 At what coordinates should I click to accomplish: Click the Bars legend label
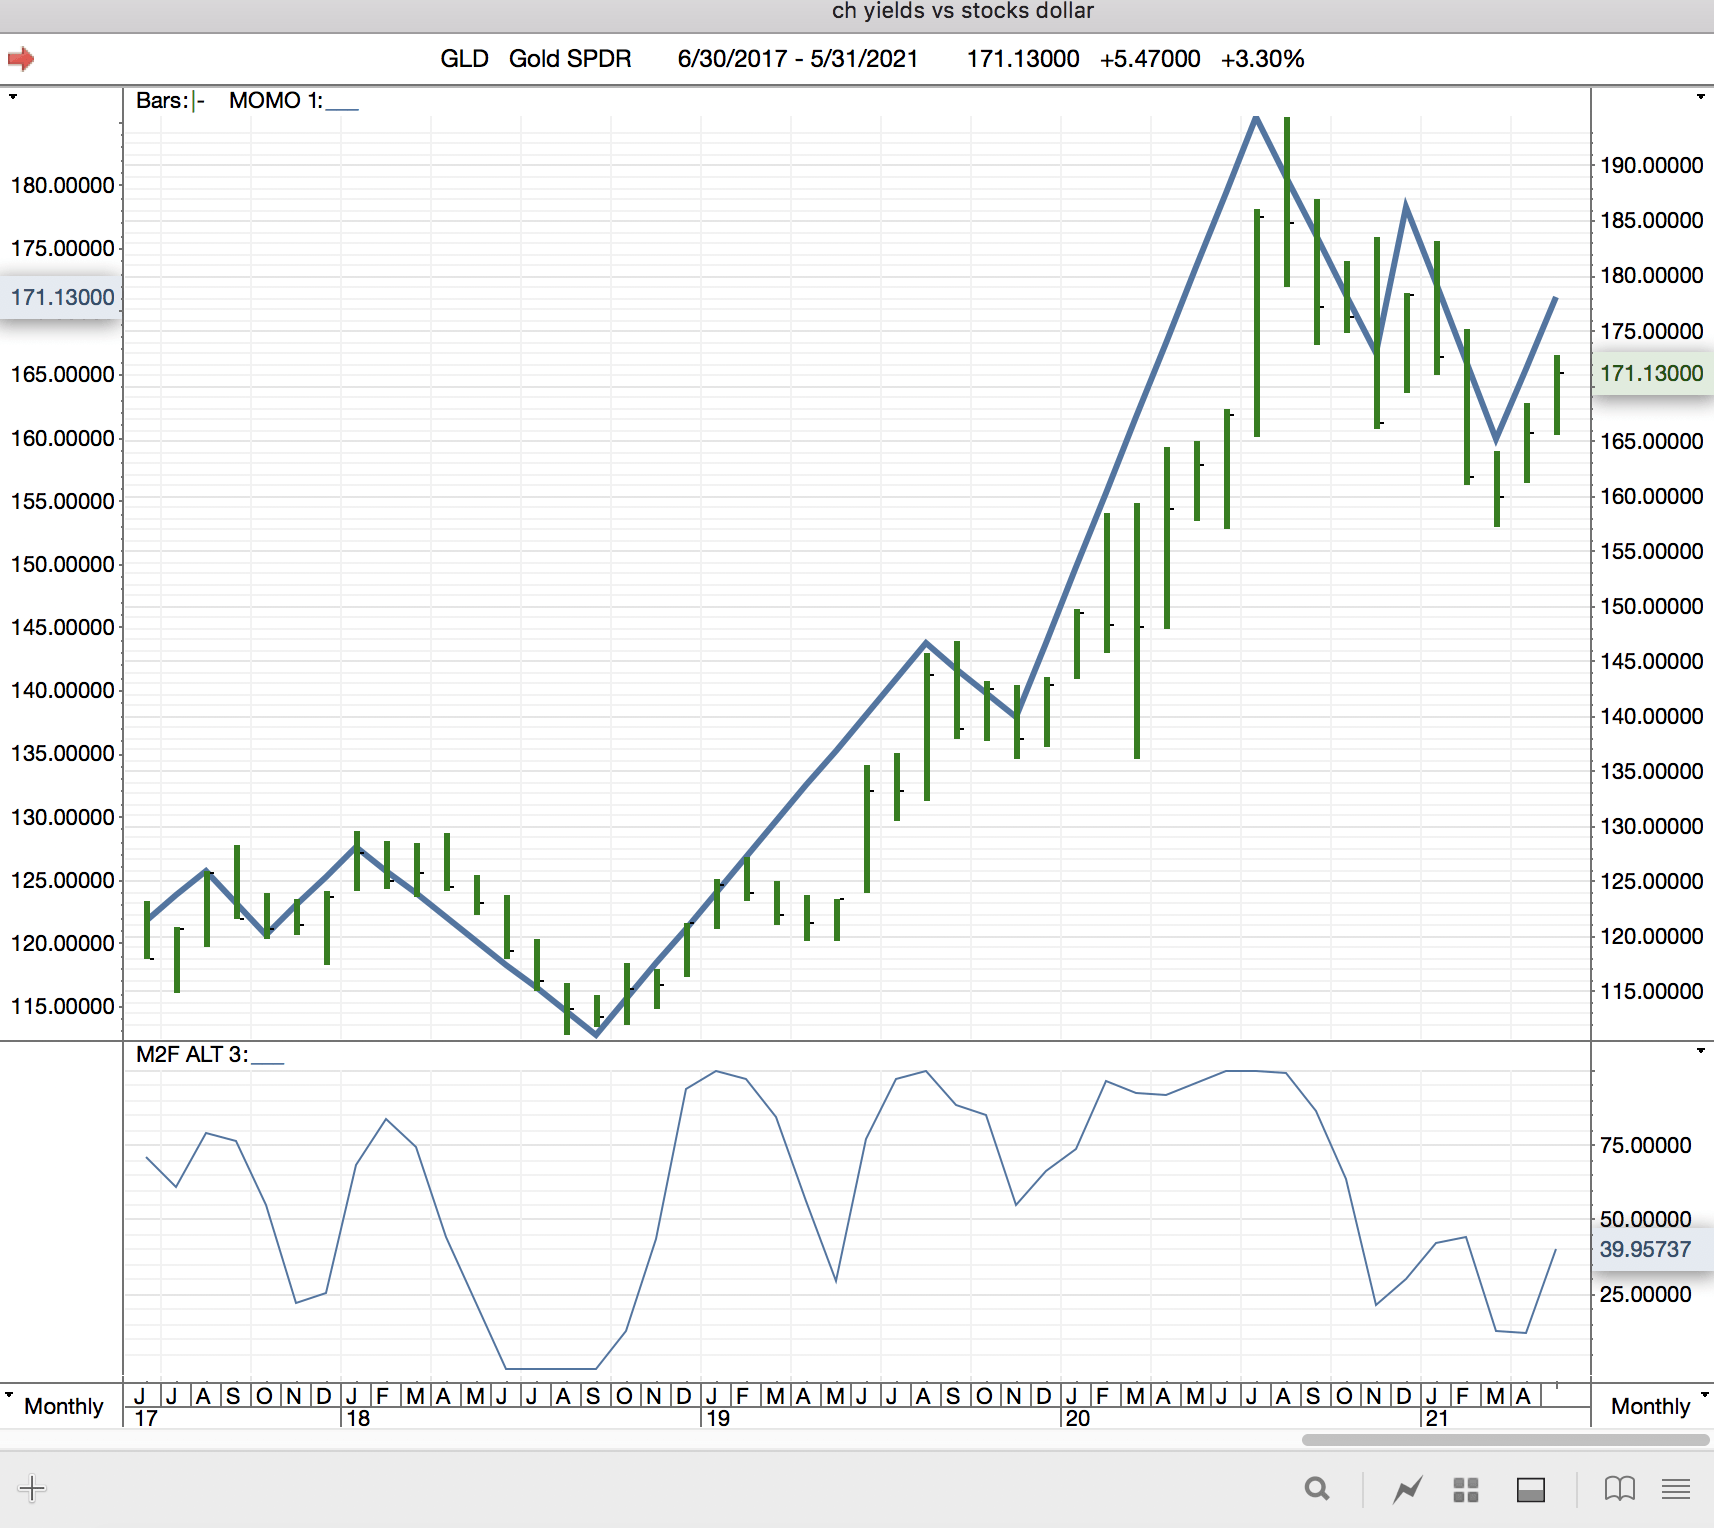pyautogui.click(x=170, y=101)
